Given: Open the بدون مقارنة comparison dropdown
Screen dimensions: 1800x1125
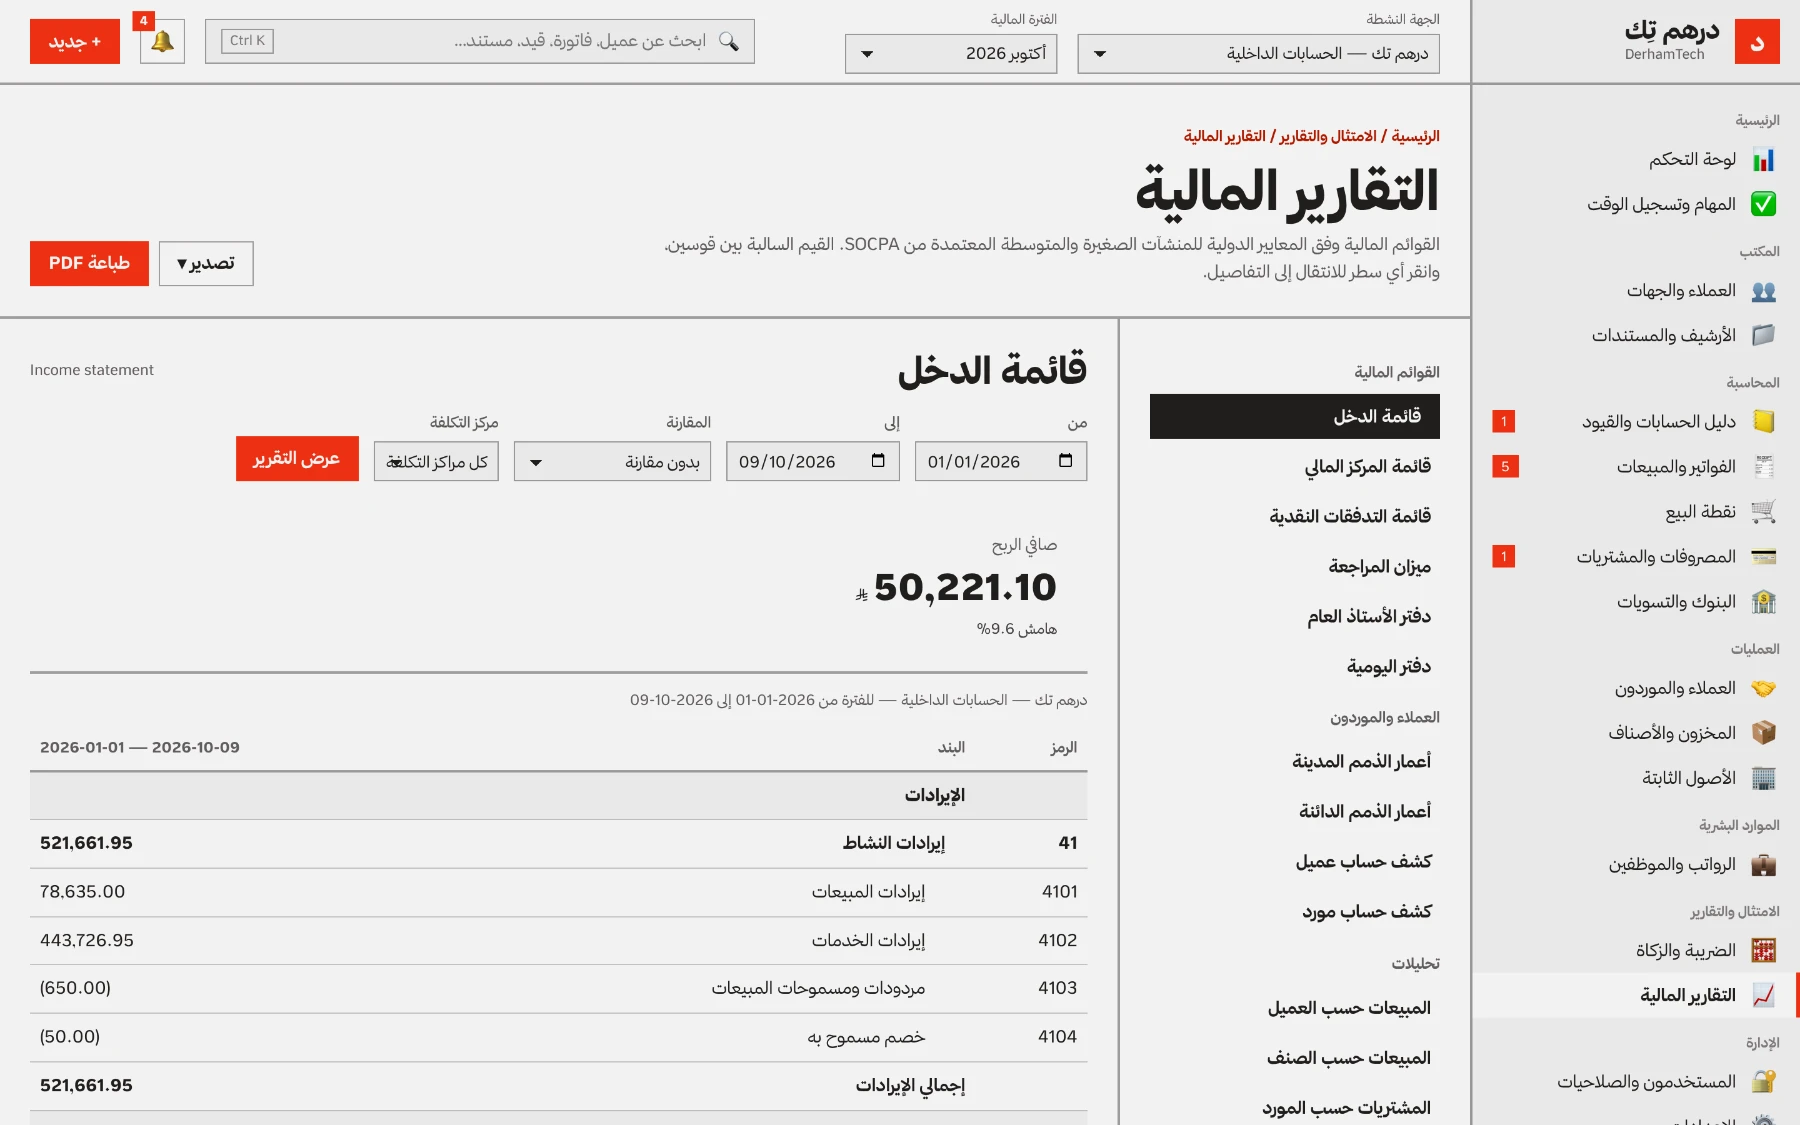Looking at the screenshot, I should pyautogui.click(x=612, y=462).
